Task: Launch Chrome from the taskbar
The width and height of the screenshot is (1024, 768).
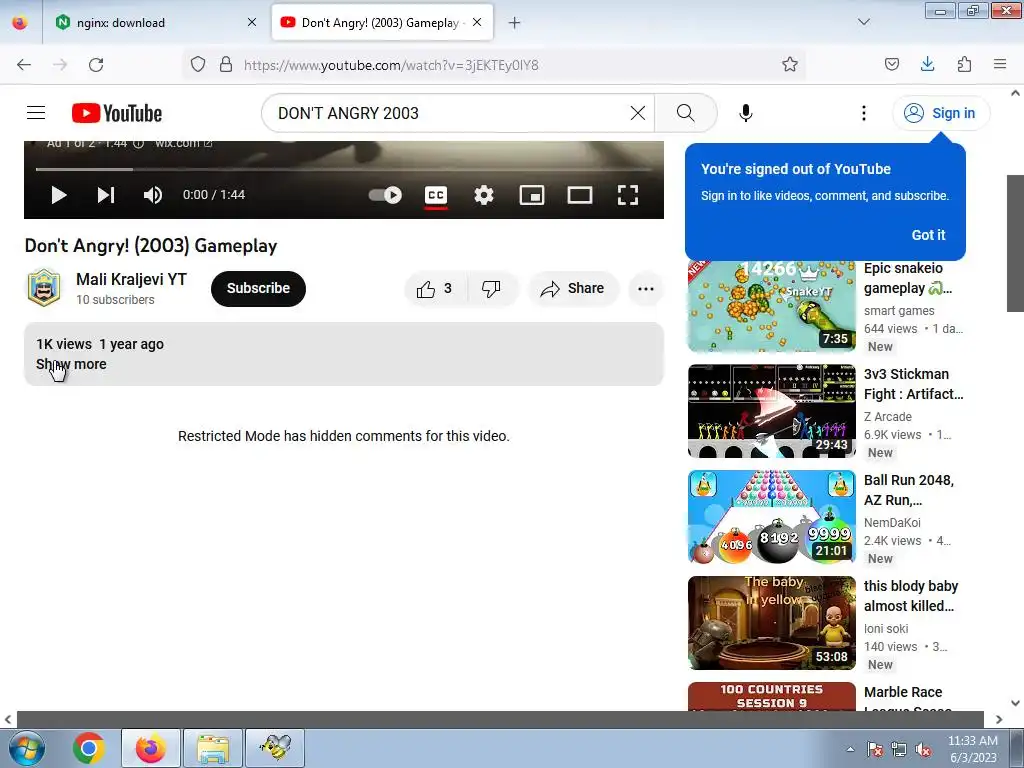Action: click(x=89, y=748)
